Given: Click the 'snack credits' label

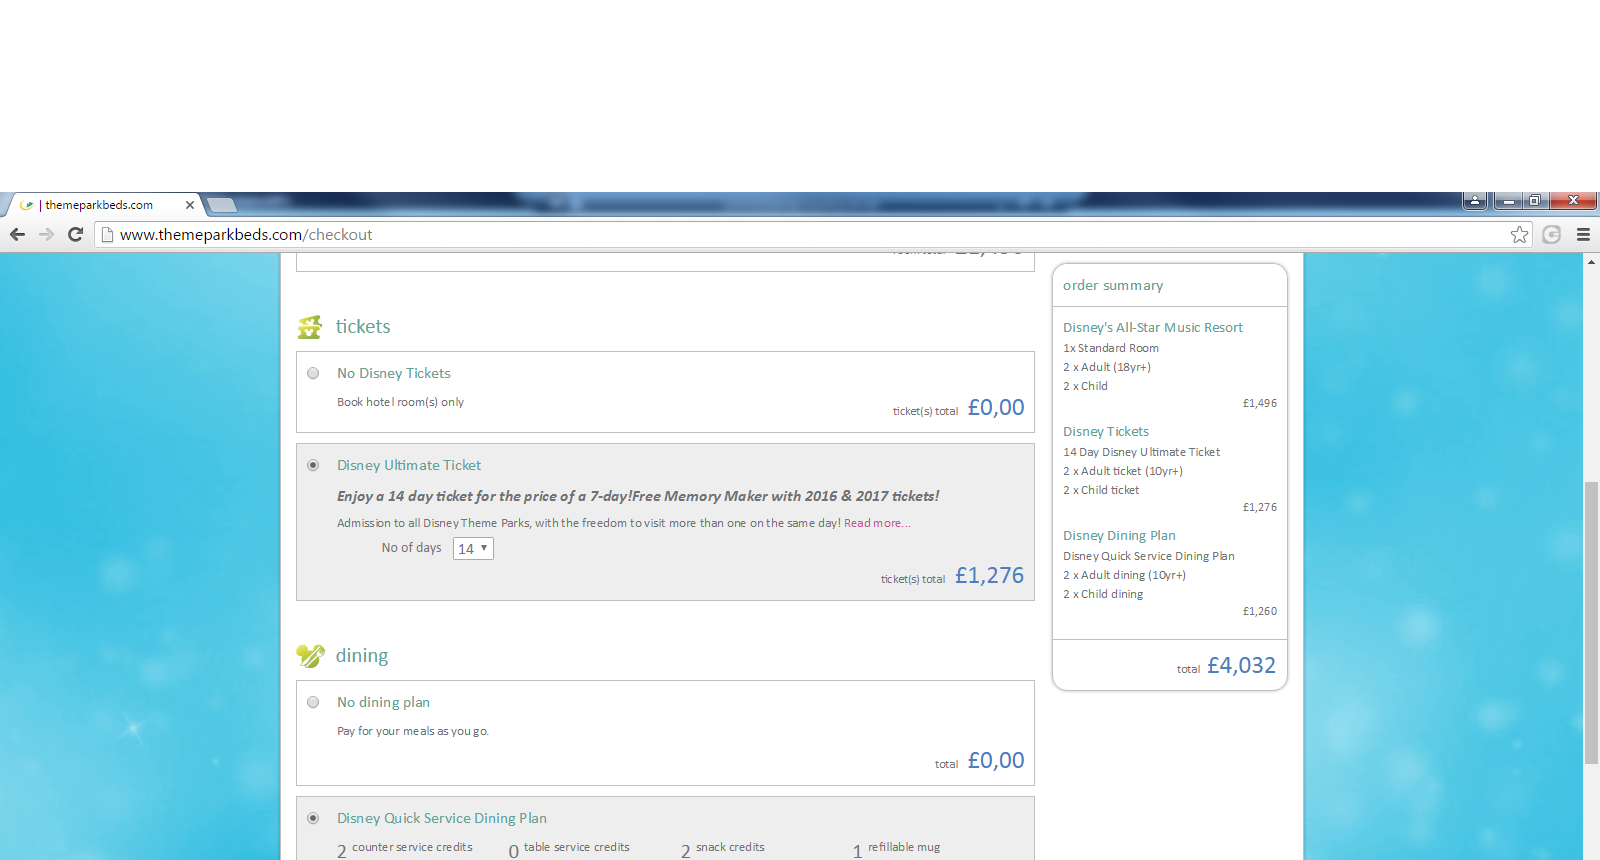Looking at the screenshot, I should pyautogui.click(x=730, y=847).
